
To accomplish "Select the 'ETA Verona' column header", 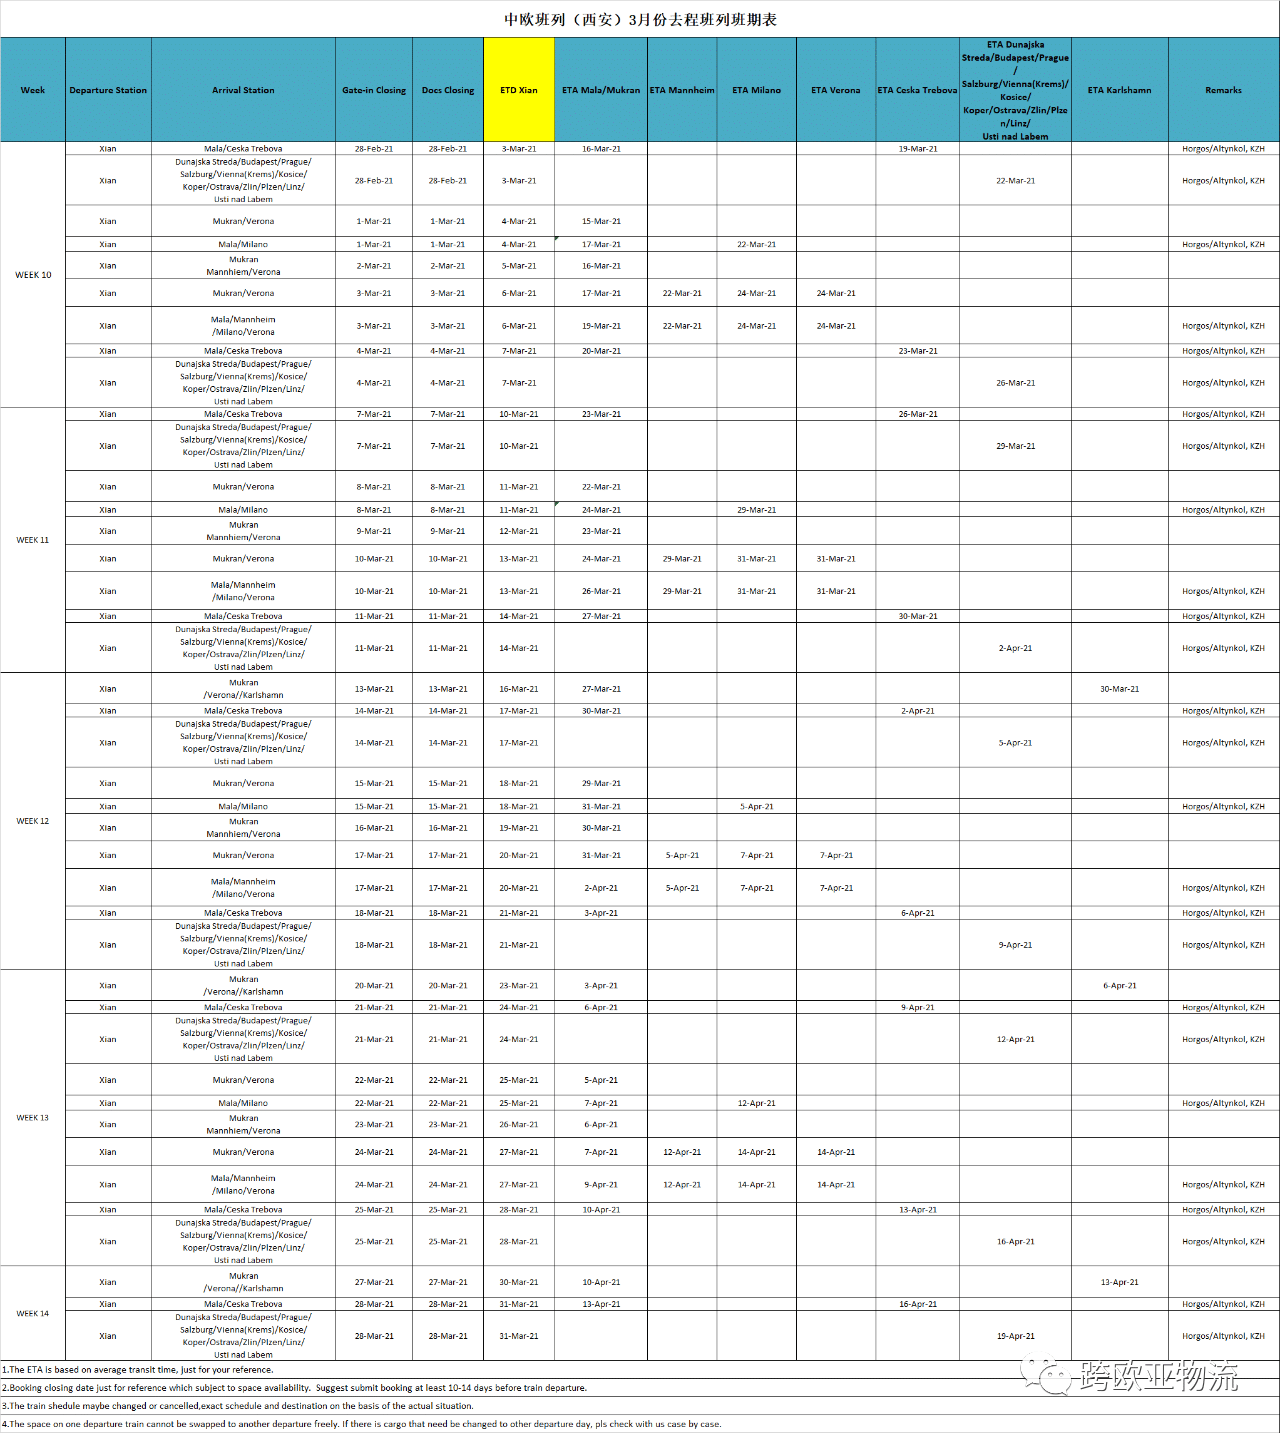I will 836,90.
